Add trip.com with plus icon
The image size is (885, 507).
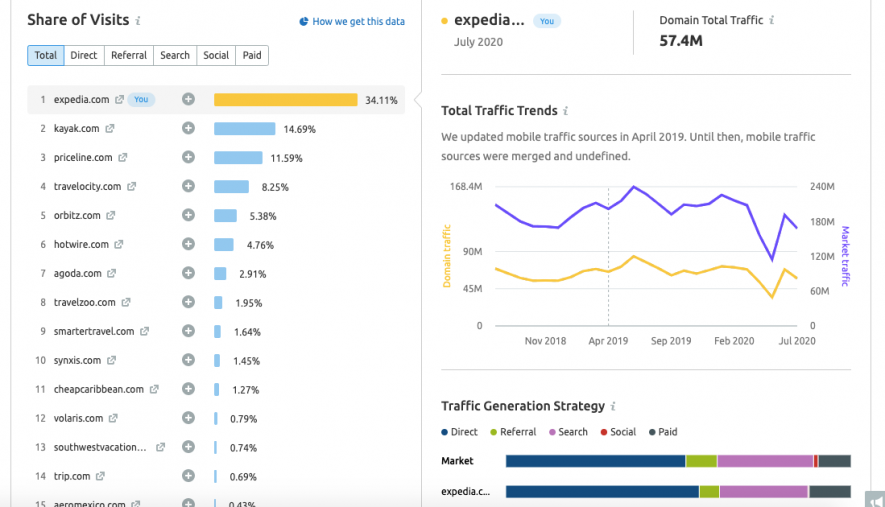tap(189, 476)
